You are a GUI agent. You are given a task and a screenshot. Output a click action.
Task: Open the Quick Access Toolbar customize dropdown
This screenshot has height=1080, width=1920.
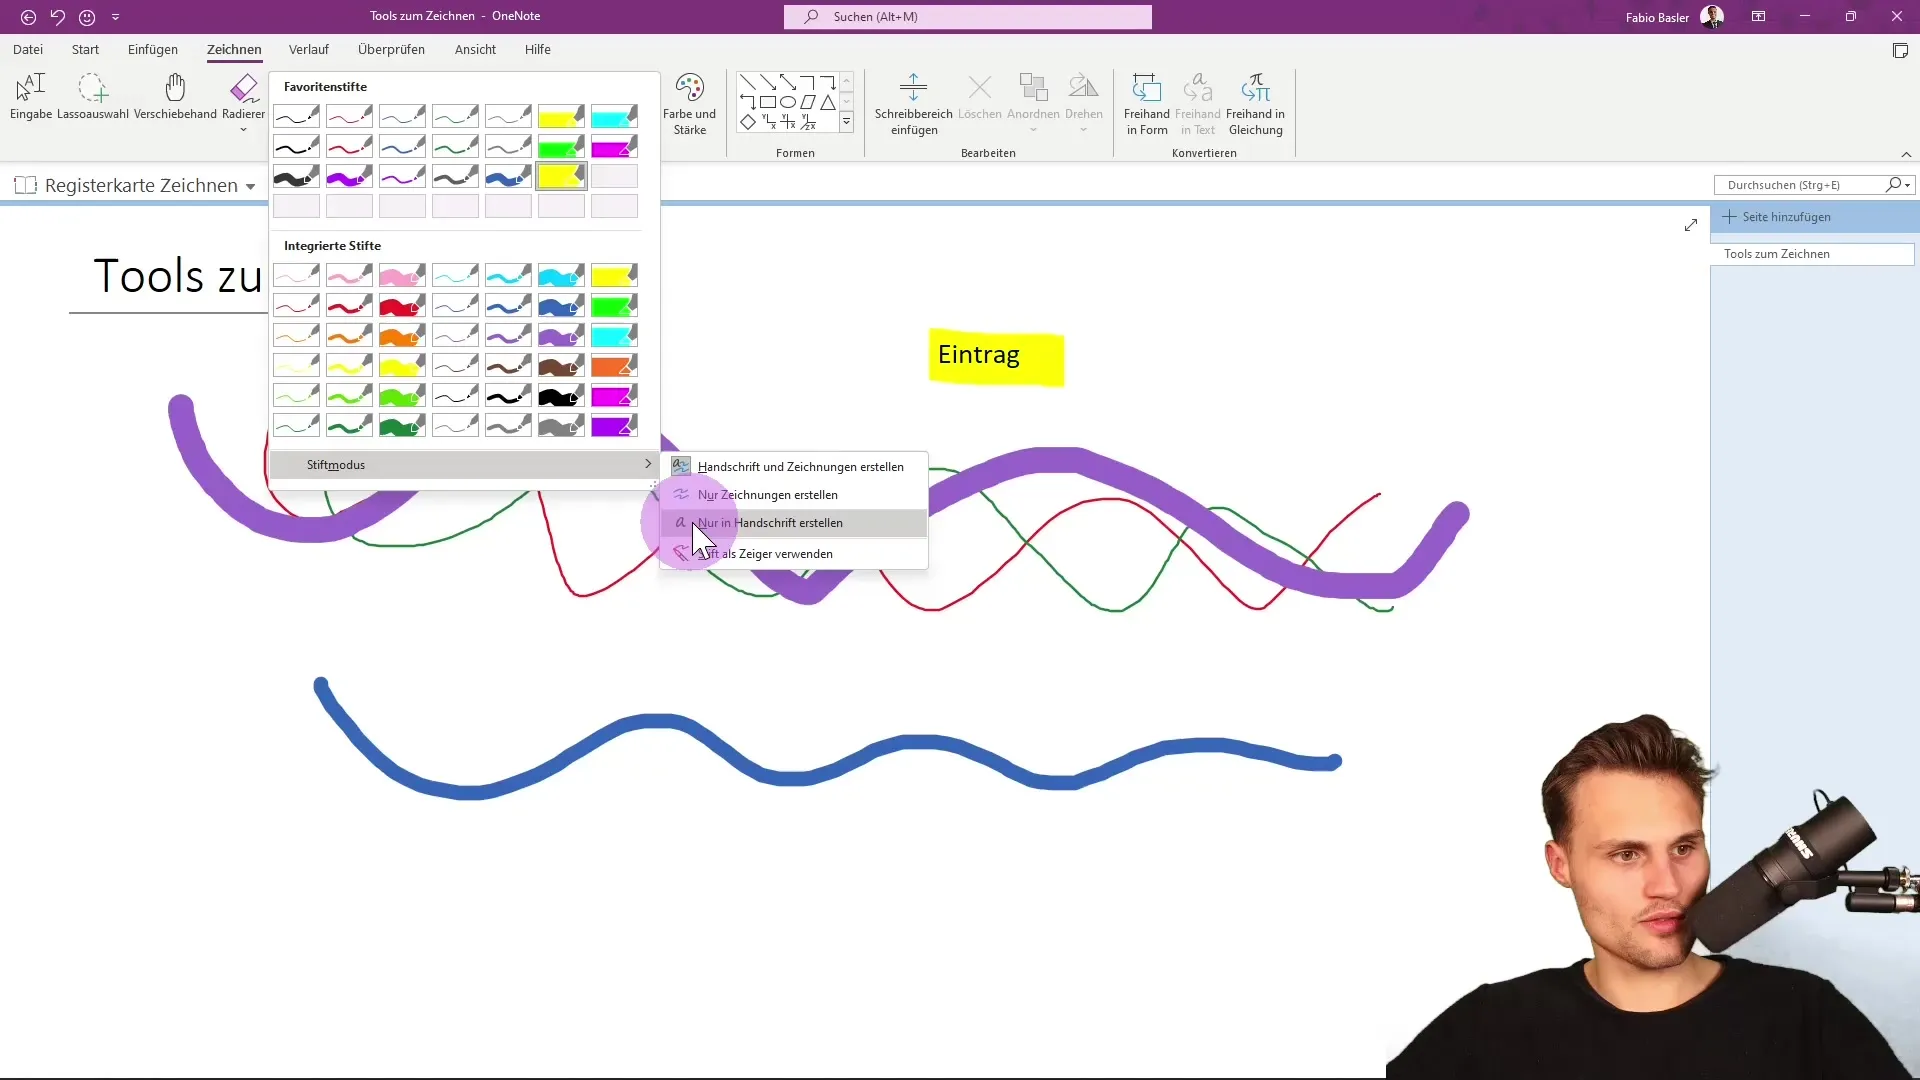[x=115, y=17]
